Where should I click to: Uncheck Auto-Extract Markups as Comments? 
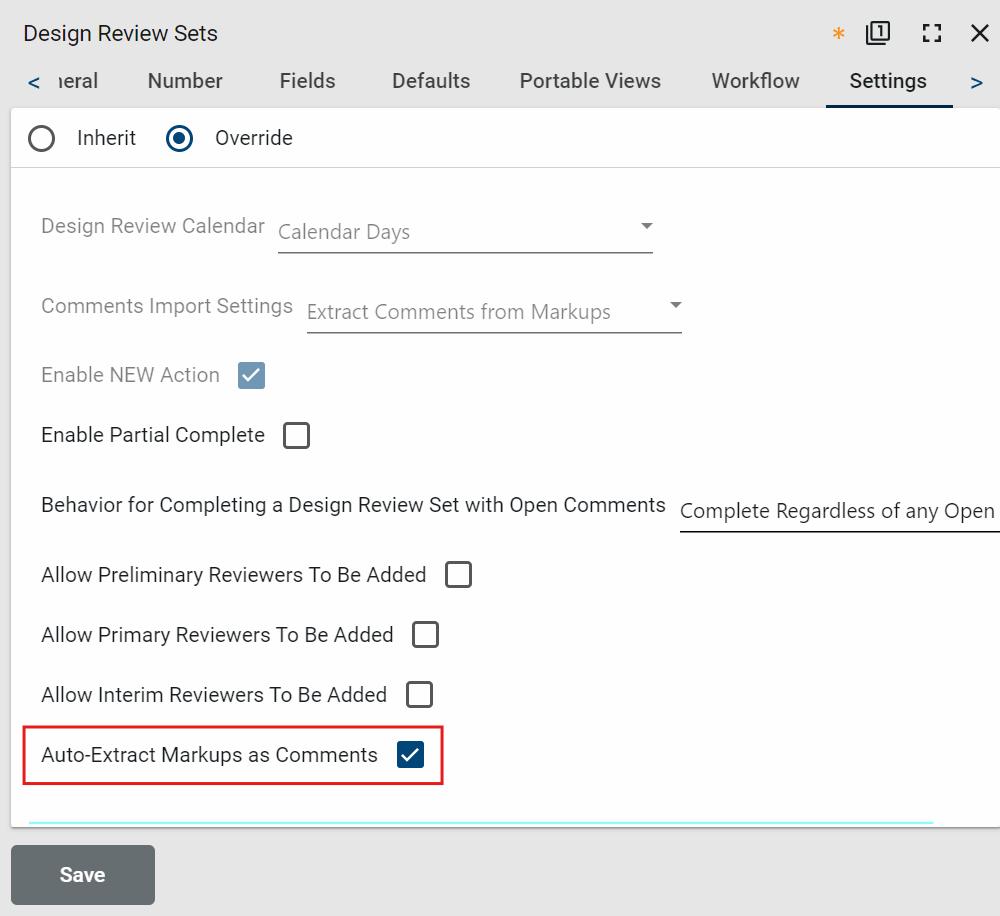[410, 755]
